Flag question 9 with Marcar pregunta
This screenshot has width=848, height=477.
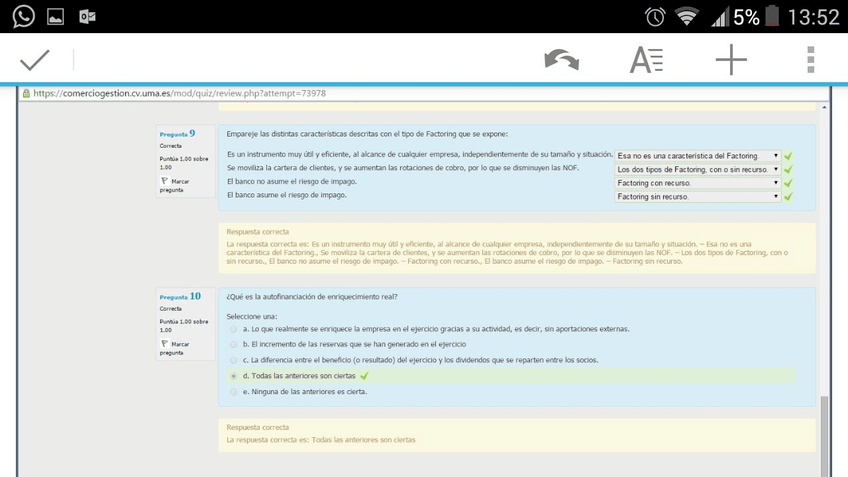(x=176, y=185)
